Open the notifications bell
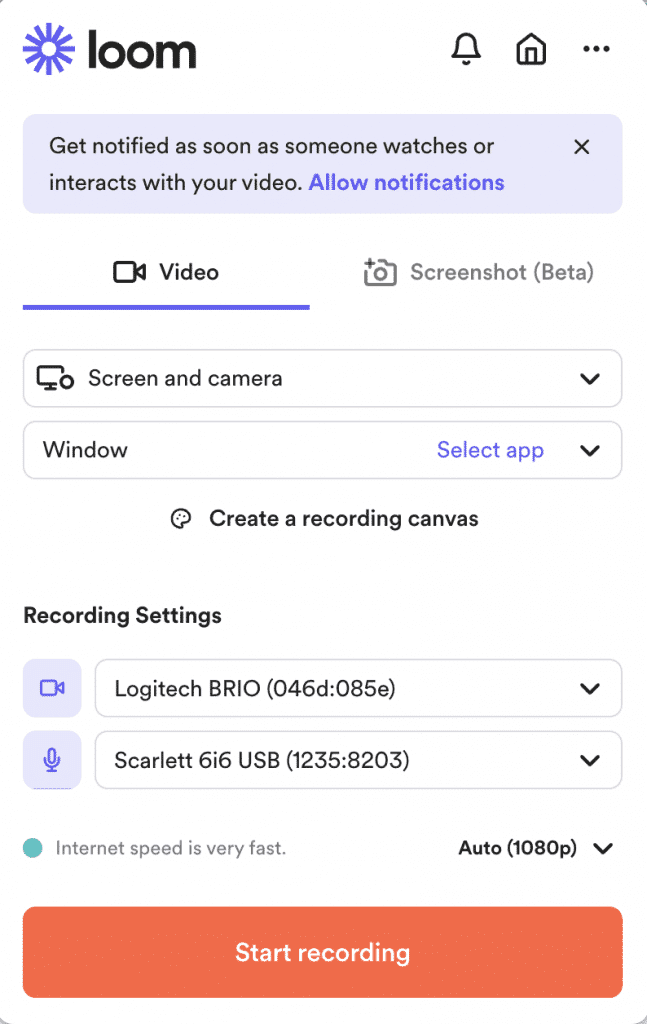The image size is (647, 1024). [x=466, y=49]
